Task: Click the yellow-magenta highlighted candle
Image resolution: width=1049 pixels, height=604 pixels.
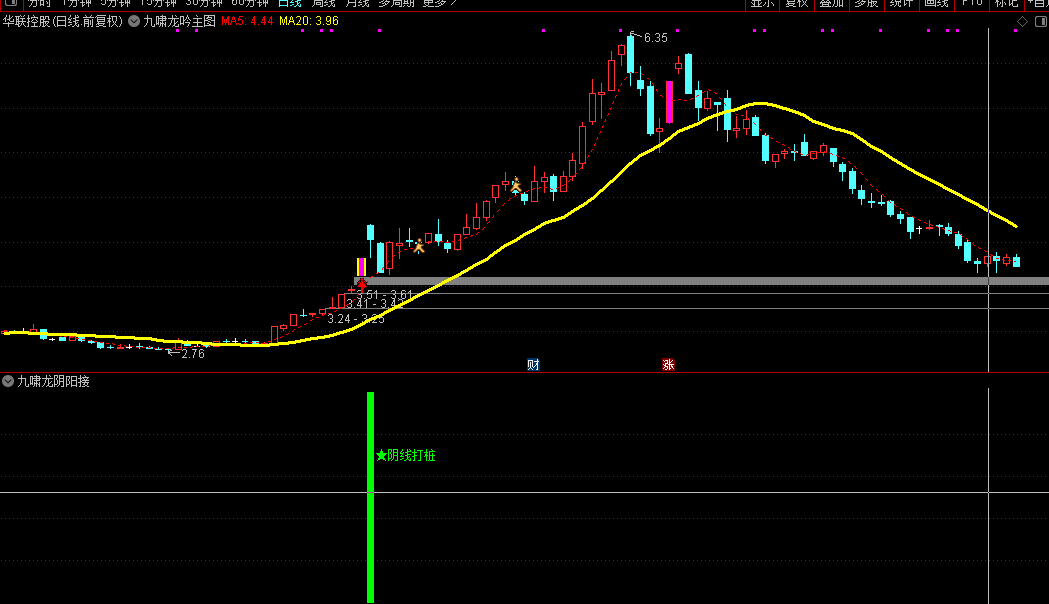Action: coord(361,267)
